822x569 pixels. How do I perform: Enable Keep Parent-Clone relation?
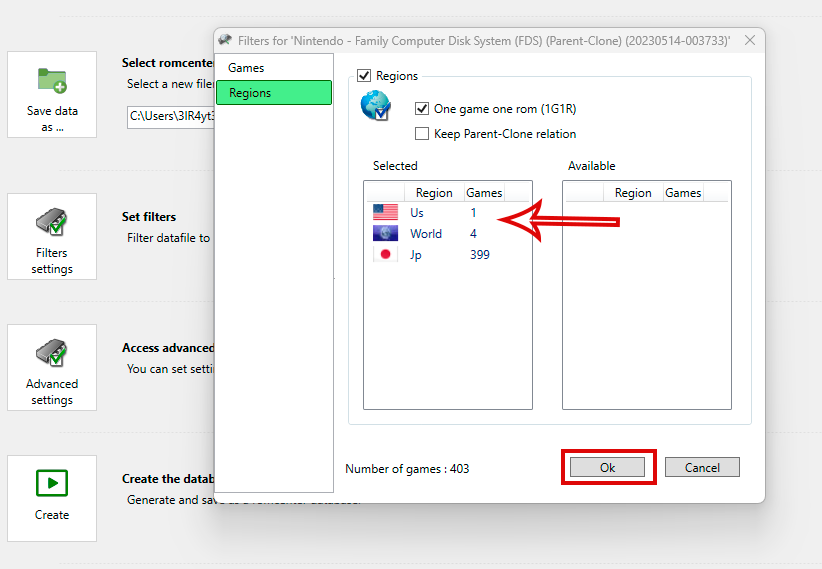coord(421,134)
